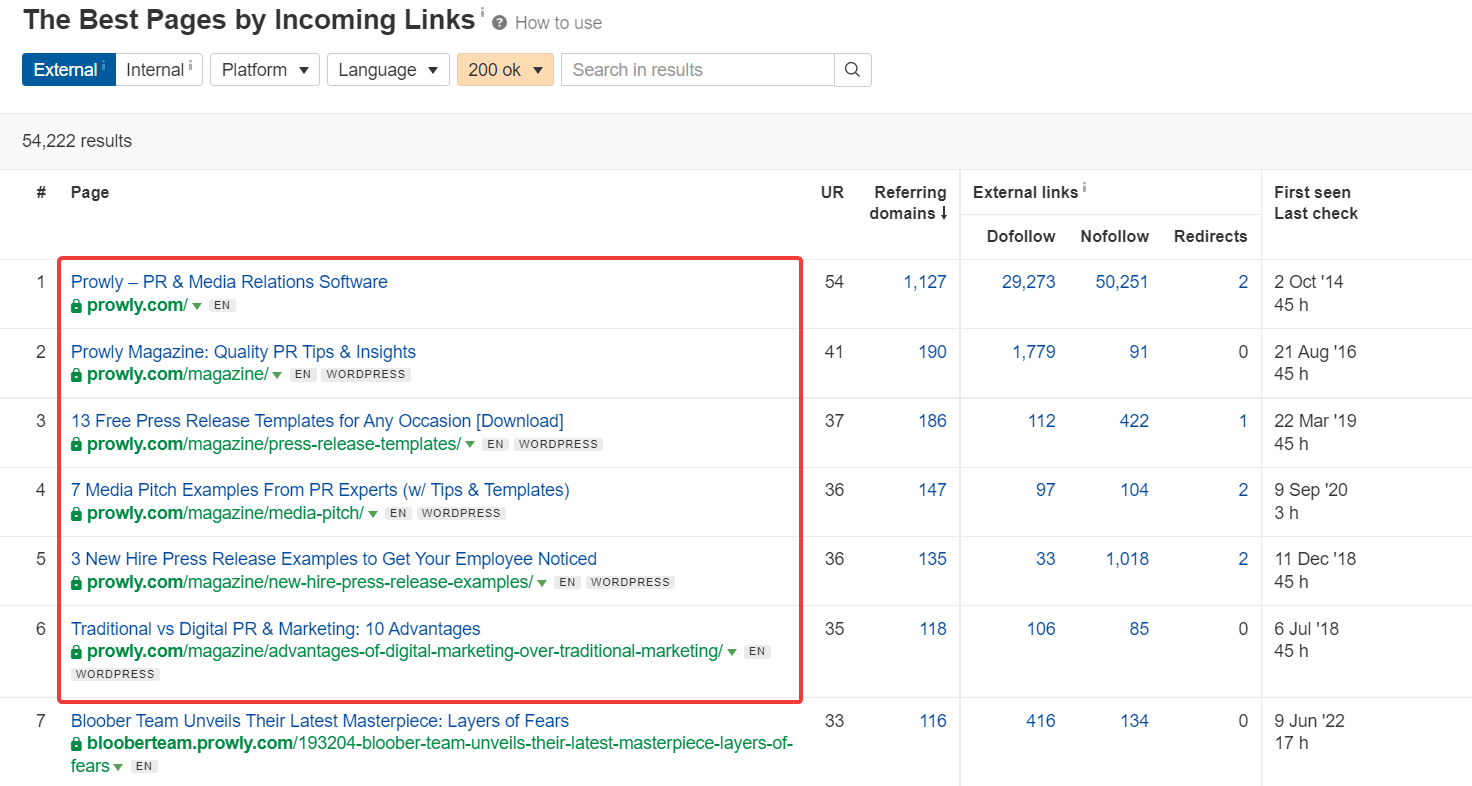Click the date 9 Sep '20
Image resolution: width=1472 pixels, height=786 pixels.
pos(1311,490)
